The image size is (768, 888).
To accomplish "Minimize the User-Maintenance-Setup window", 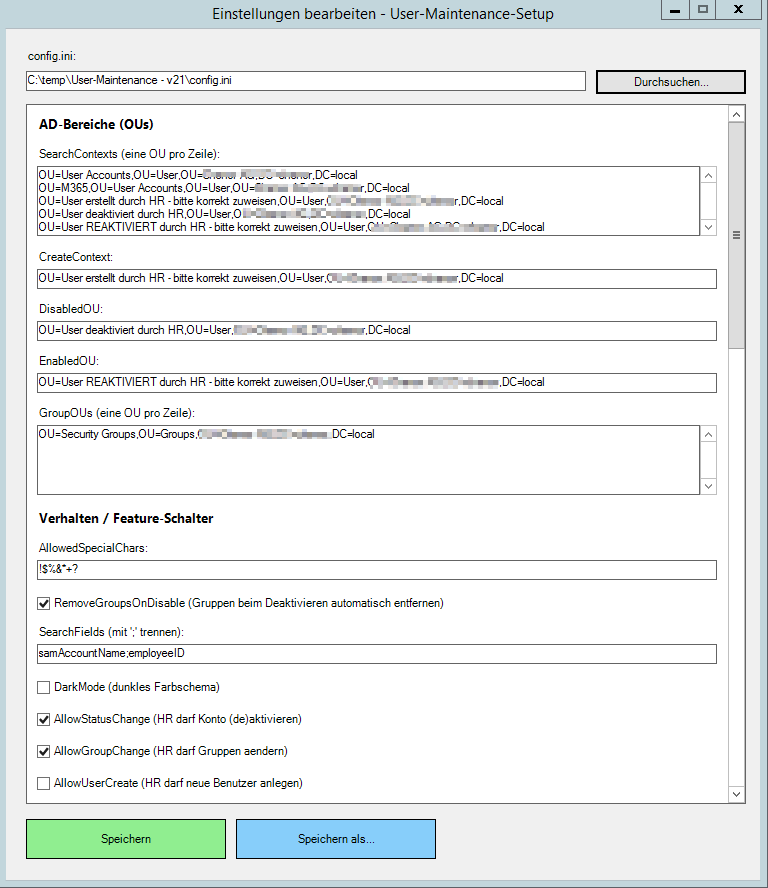I will coord(675,10).
